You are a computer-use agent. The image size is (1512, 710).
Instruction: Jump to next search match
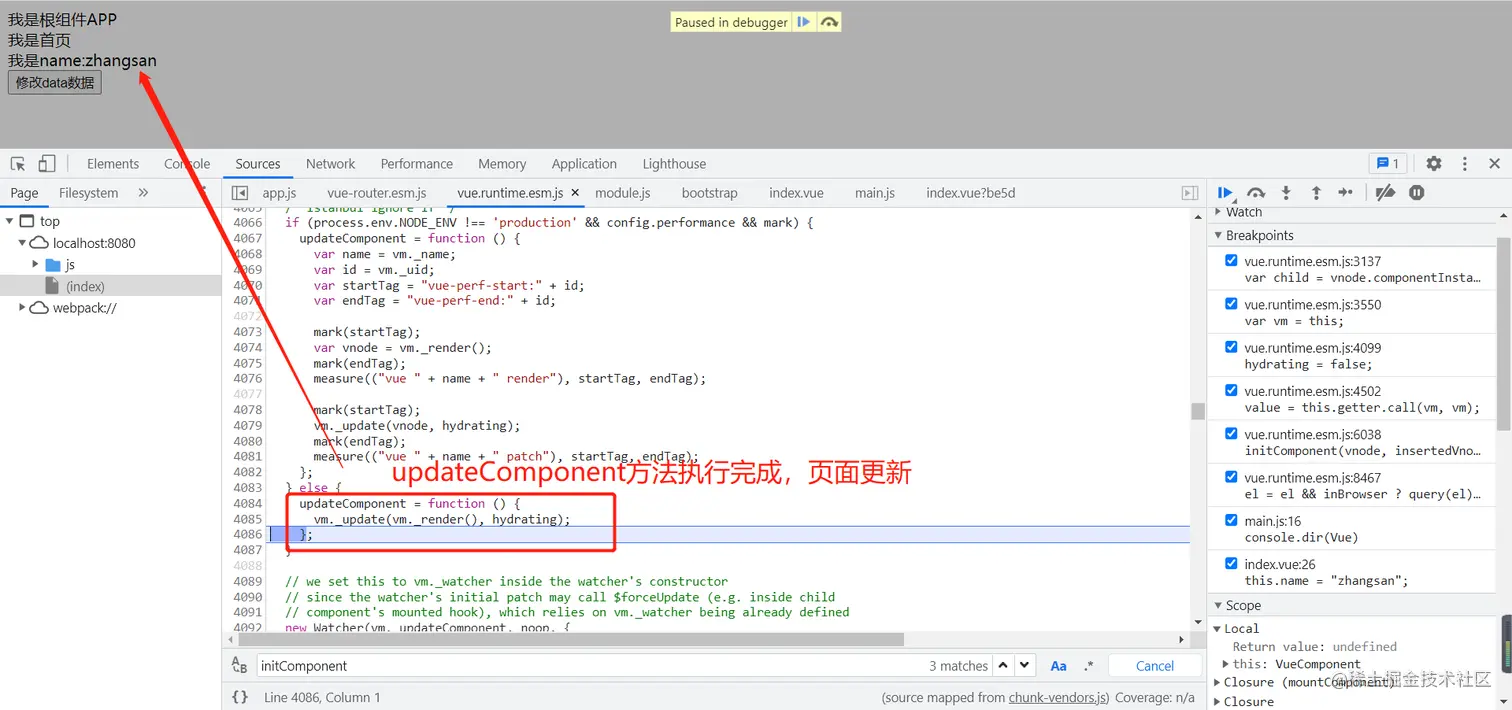coord(1025,665)
